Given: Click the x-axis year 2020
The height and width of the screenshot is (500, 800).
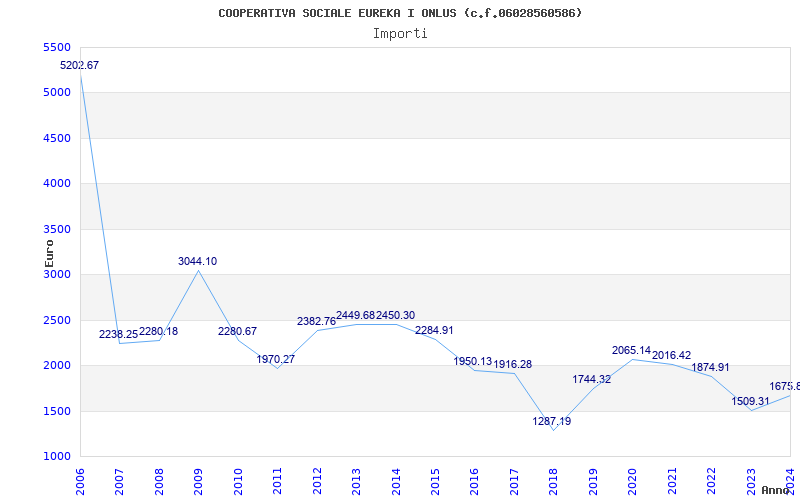Looking at the screenshot, I should coord(633,482).
